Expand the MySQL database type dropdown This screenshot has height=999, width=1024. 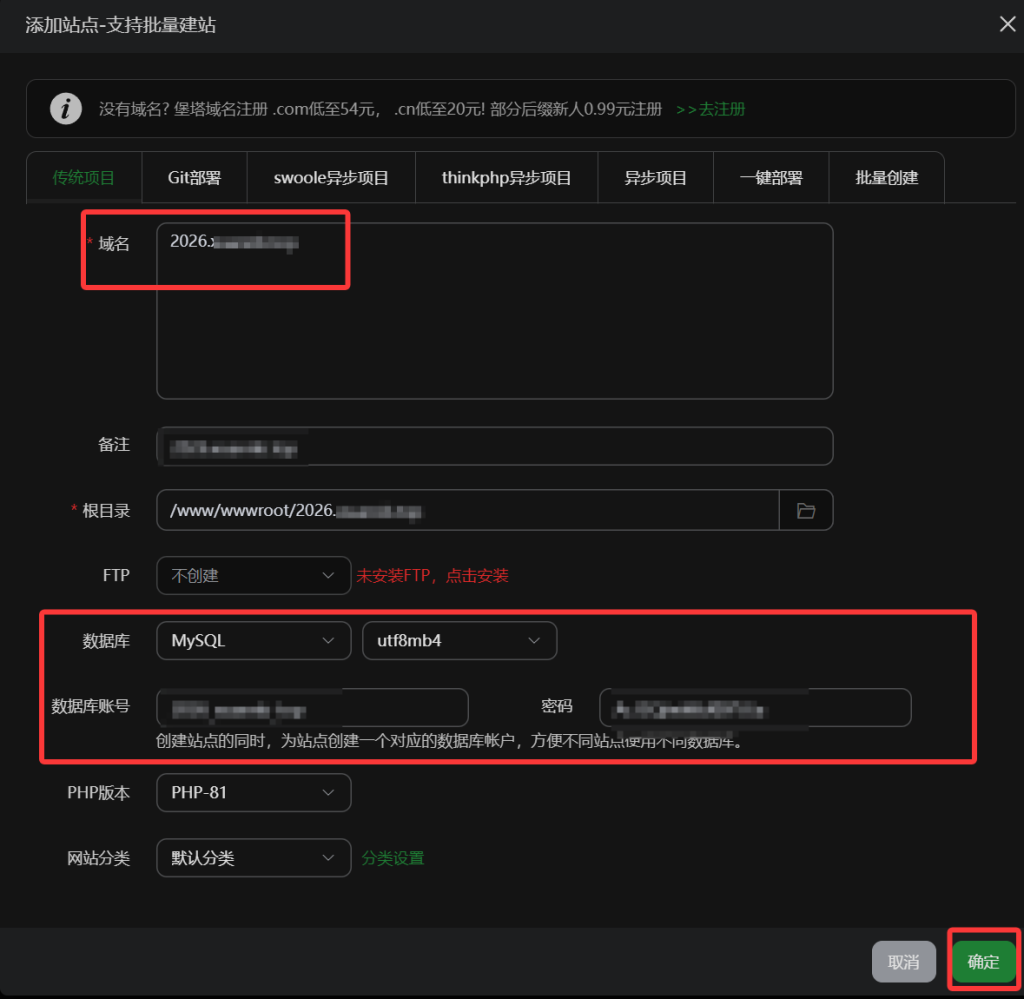point(253,641)
